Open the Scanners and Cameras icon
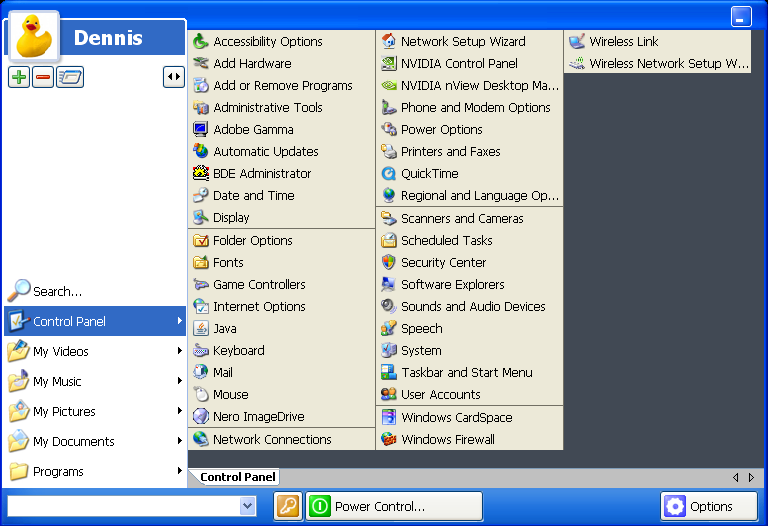Screen dimensions: 768x526 click(x=389, y=218)
